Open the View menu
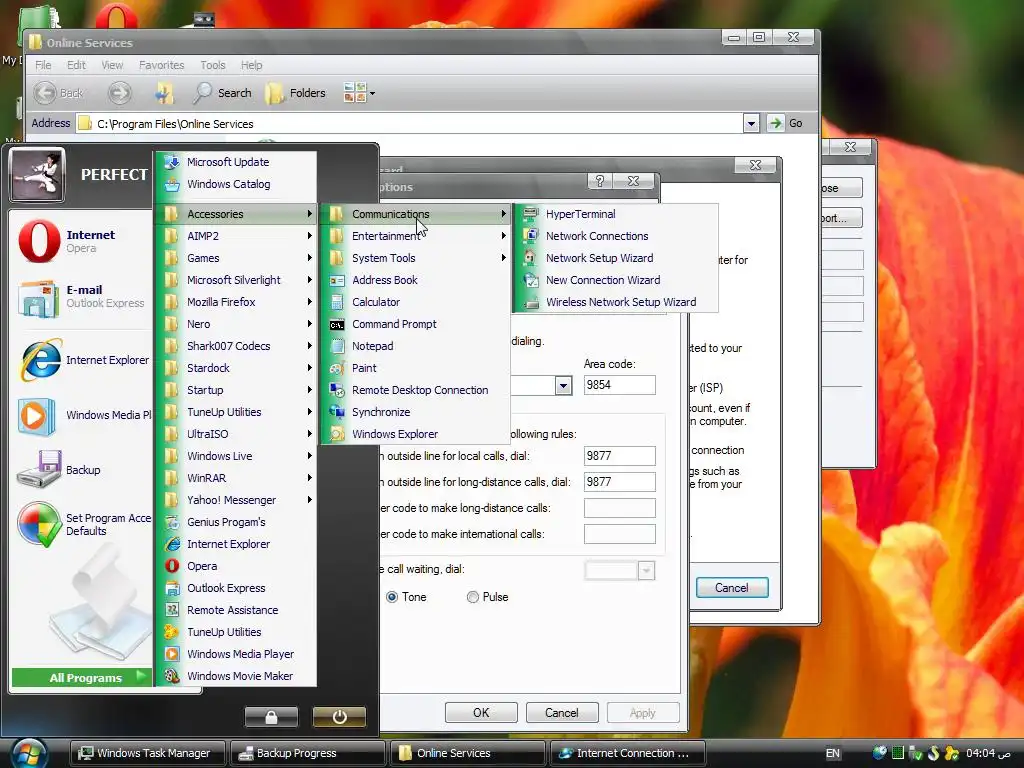The image size is (1024, 768). point(112,65)
